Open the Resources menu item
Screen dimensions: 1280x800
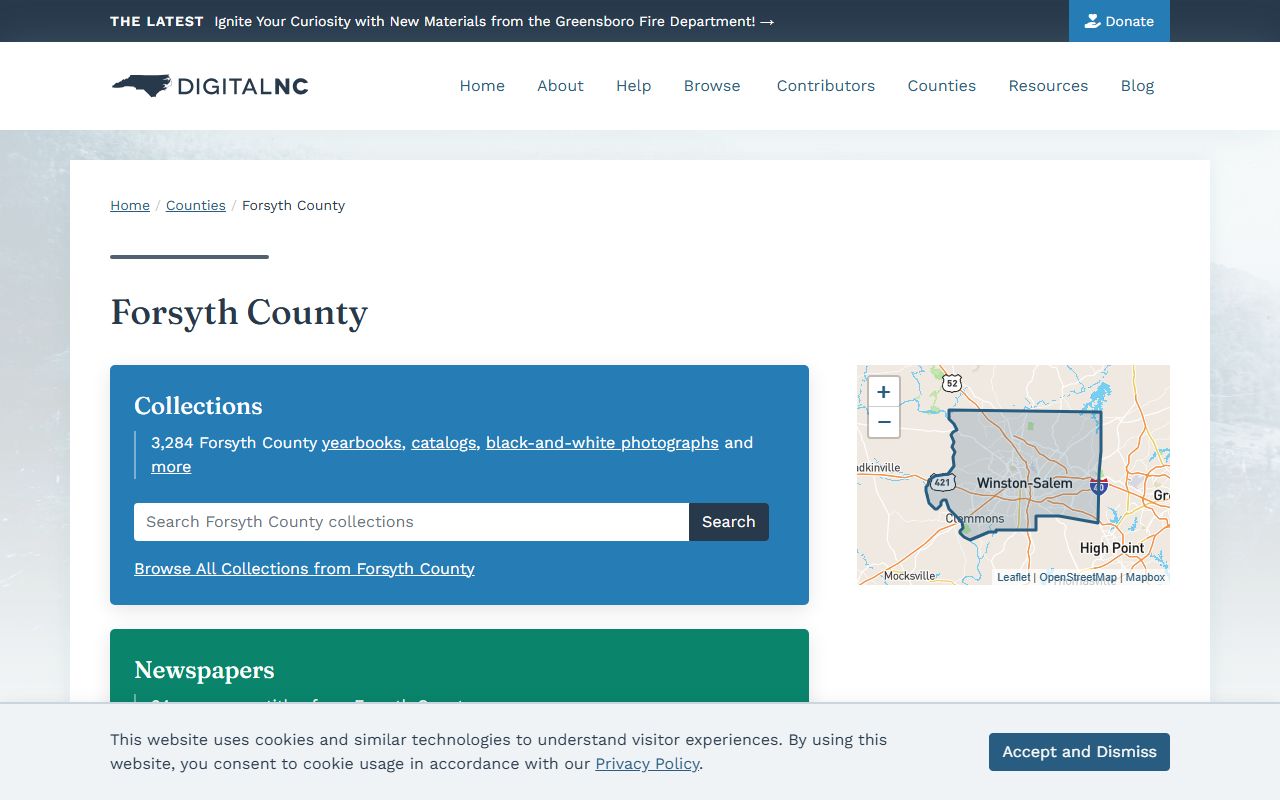(1048, 86)
